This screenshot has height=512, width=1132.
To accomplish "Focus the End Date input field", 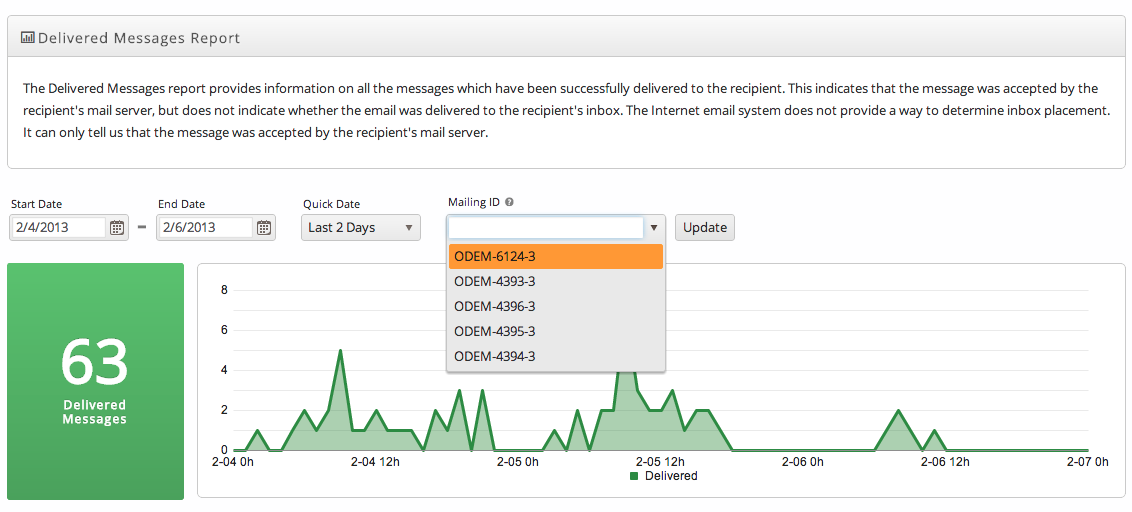I will (x=205, y=227).
